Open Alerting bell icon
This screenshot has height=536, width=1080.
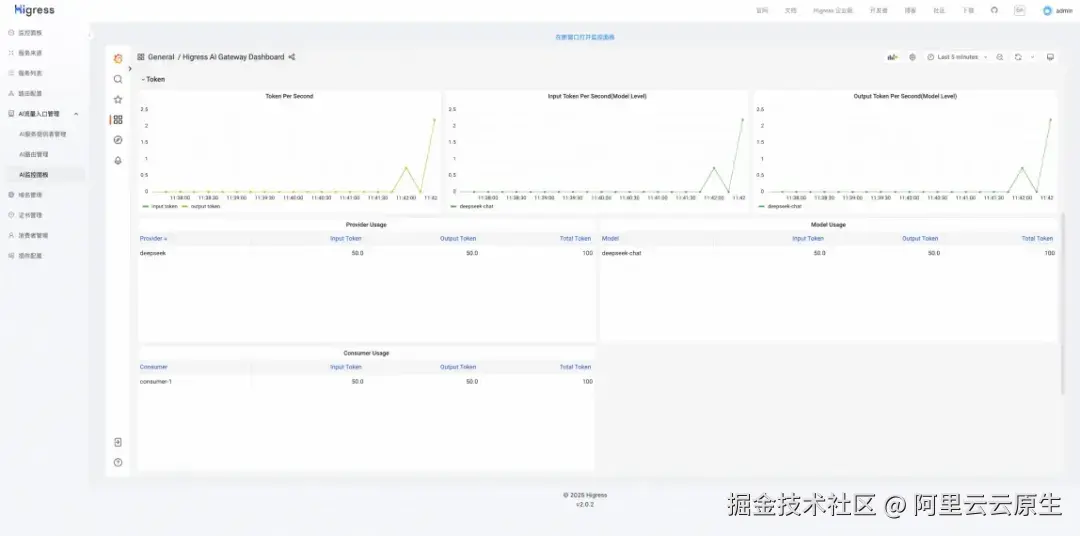tap(118, 161)
